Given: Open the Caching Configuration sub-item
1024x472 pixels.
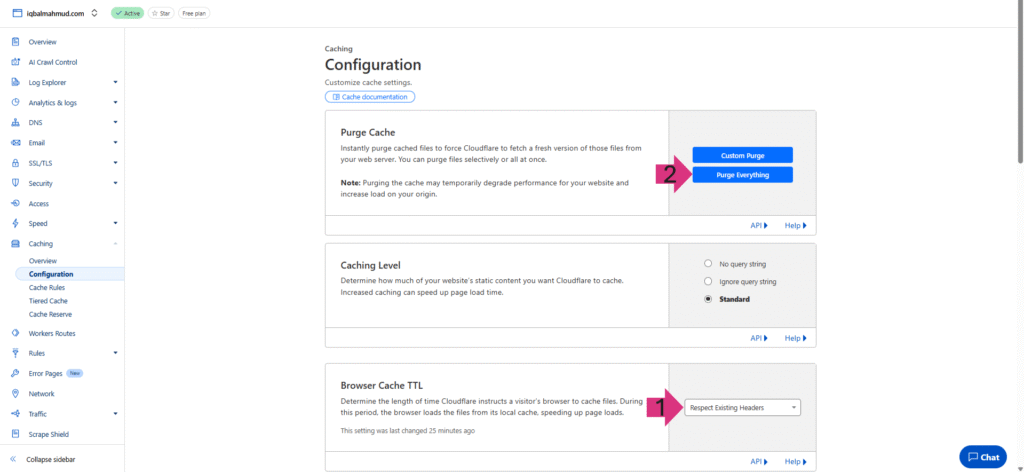Looking at the screenshot, I should [69, 274].
